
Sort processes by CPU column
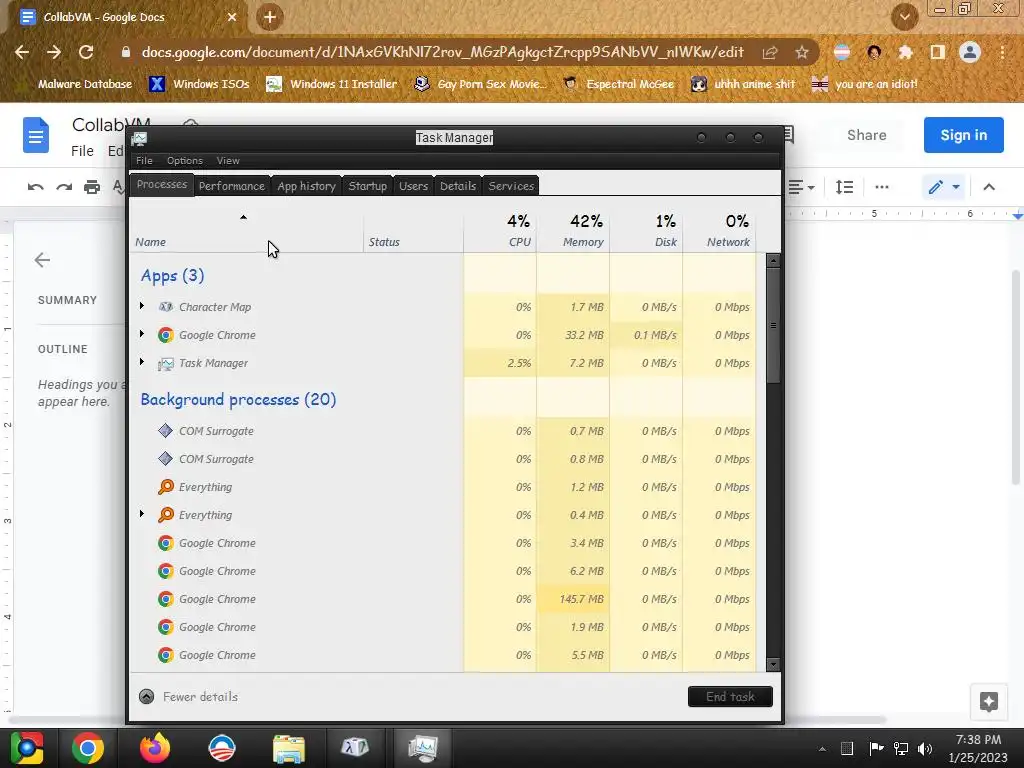point(500,231)
